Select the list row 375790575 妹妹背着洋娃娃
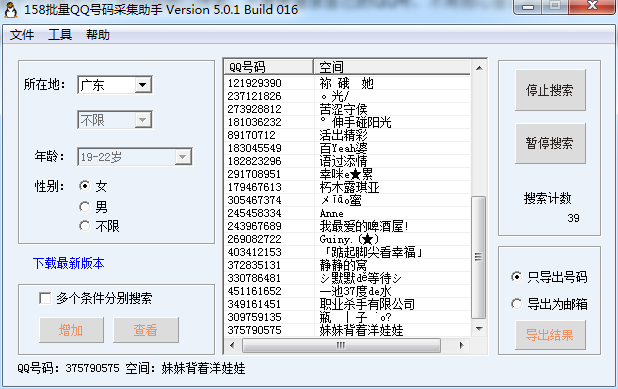The image size is (618, 389). tap(348, 330)
